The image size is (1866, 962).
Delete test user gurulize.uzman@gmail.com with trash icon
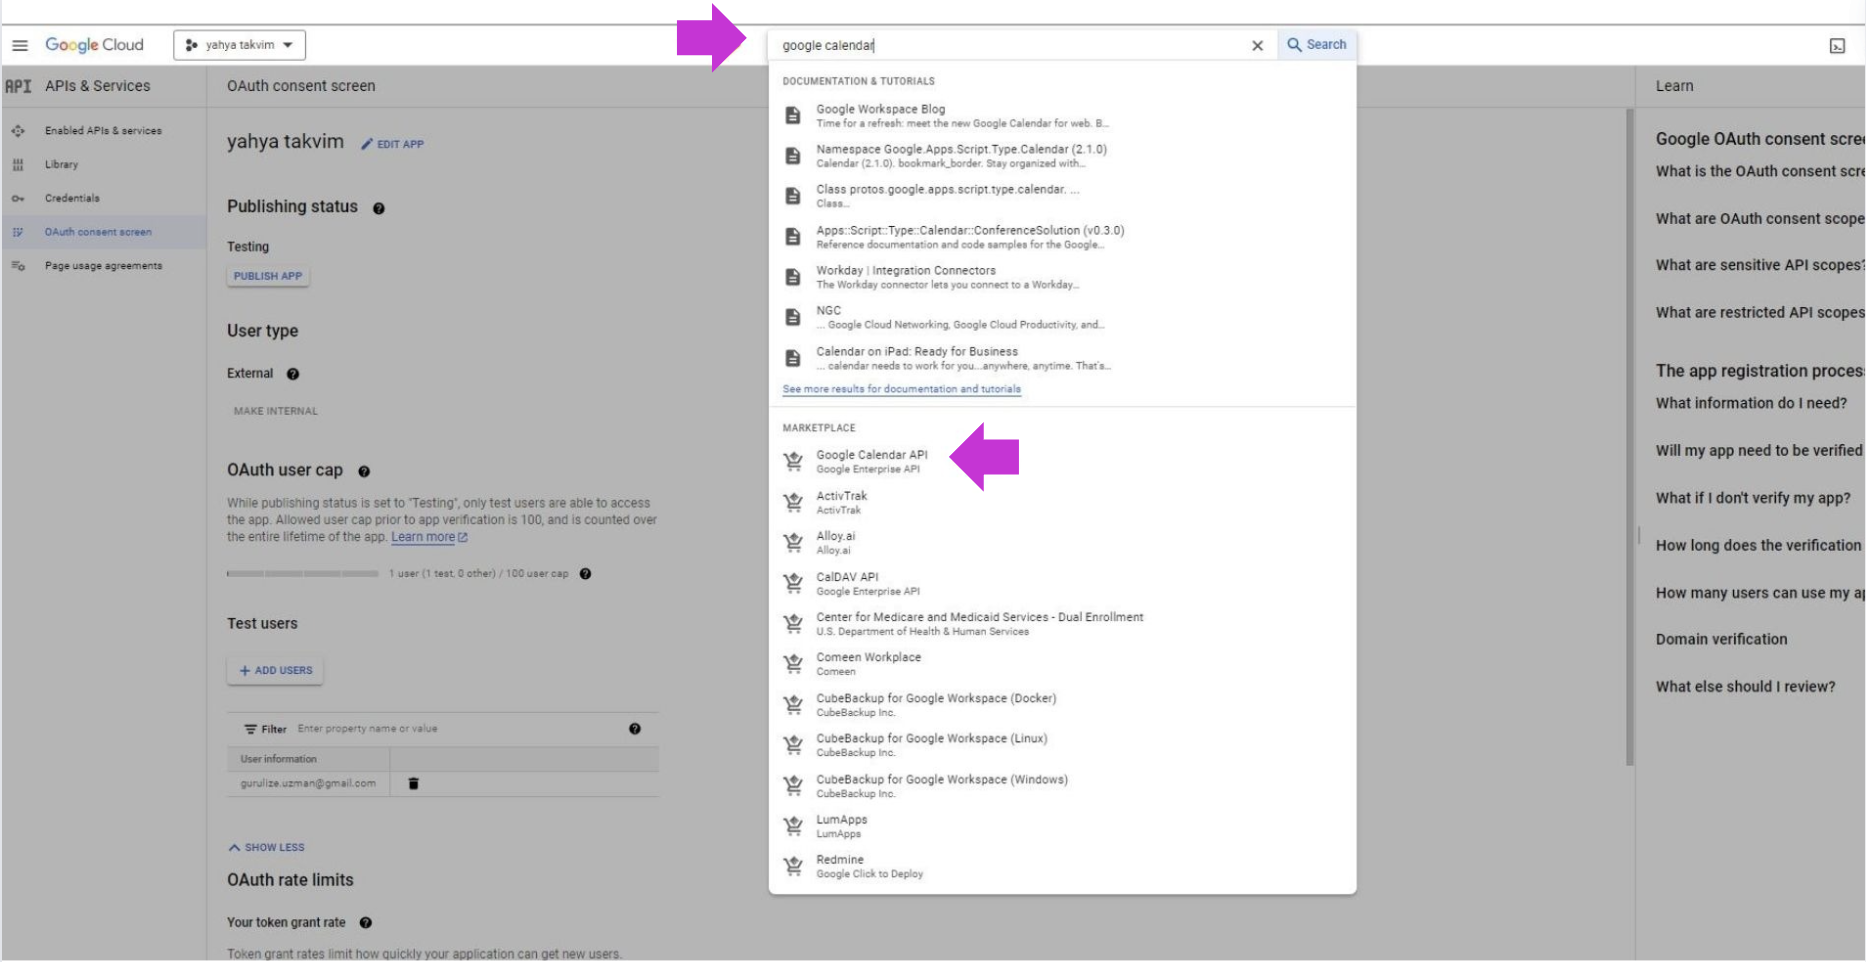[x=413, y=784]
